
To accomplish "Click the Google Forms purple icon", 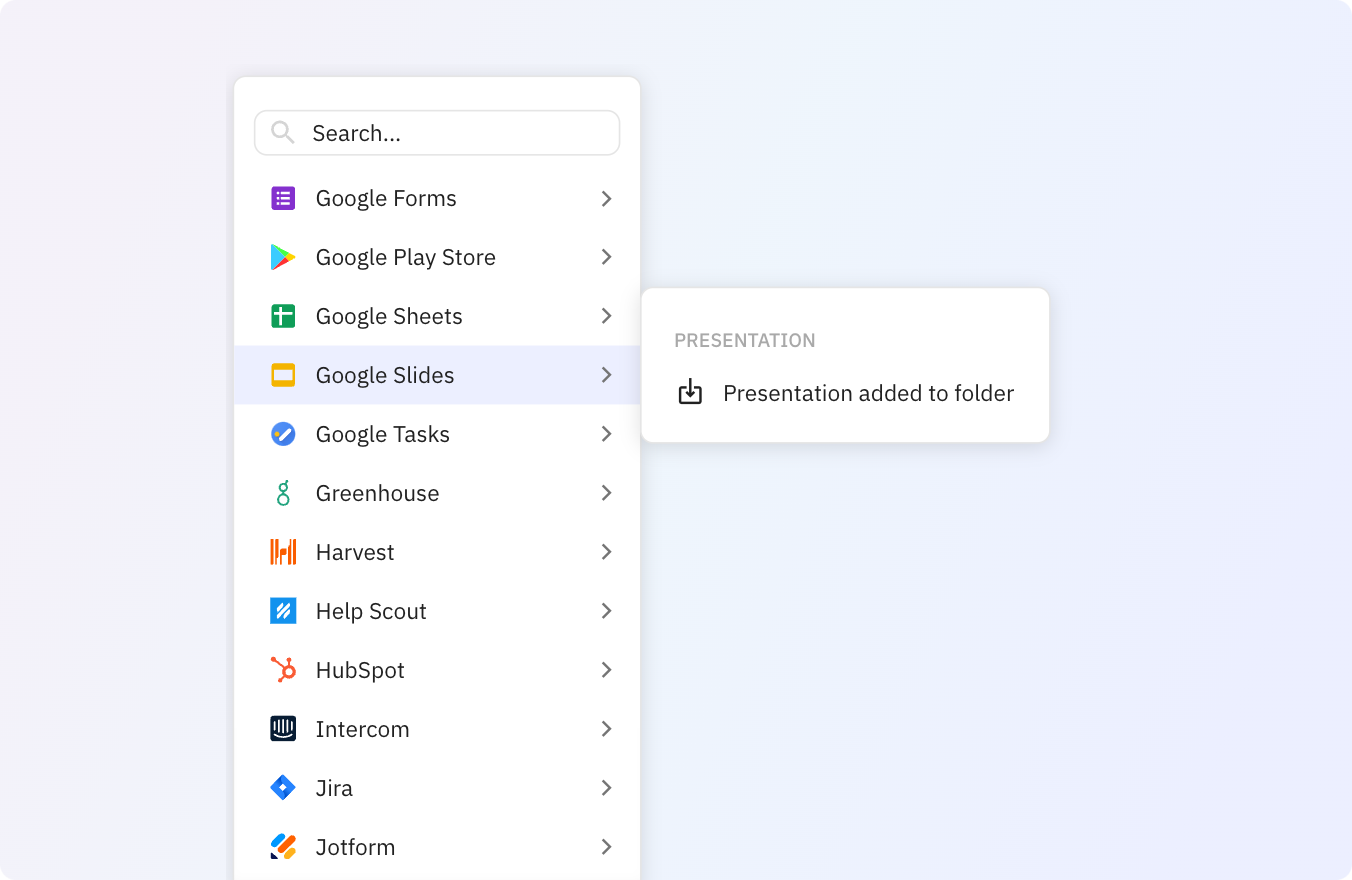I will point(283,198).
